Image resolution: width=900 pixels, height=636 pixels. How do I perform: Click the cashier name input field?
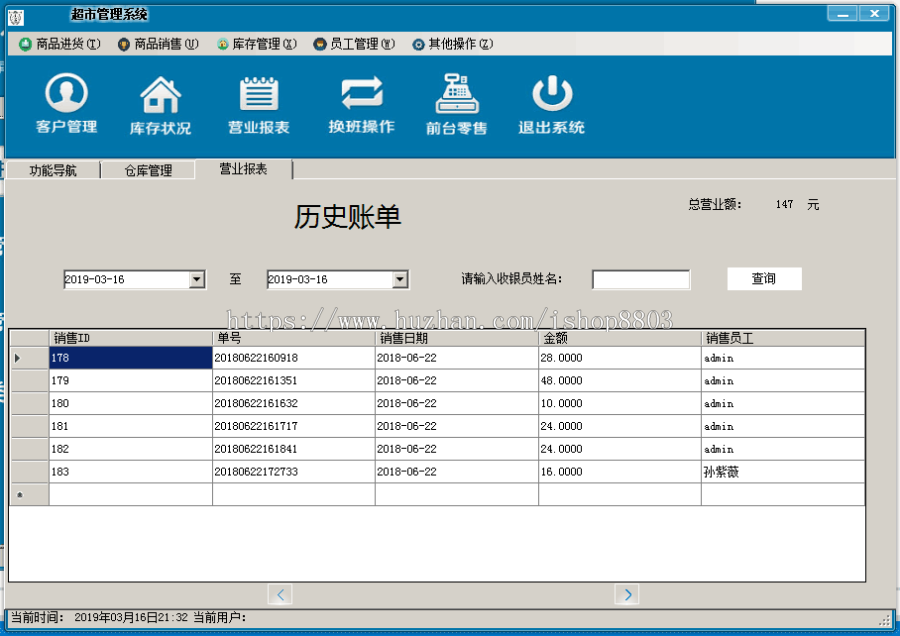(x=640, y=279)
